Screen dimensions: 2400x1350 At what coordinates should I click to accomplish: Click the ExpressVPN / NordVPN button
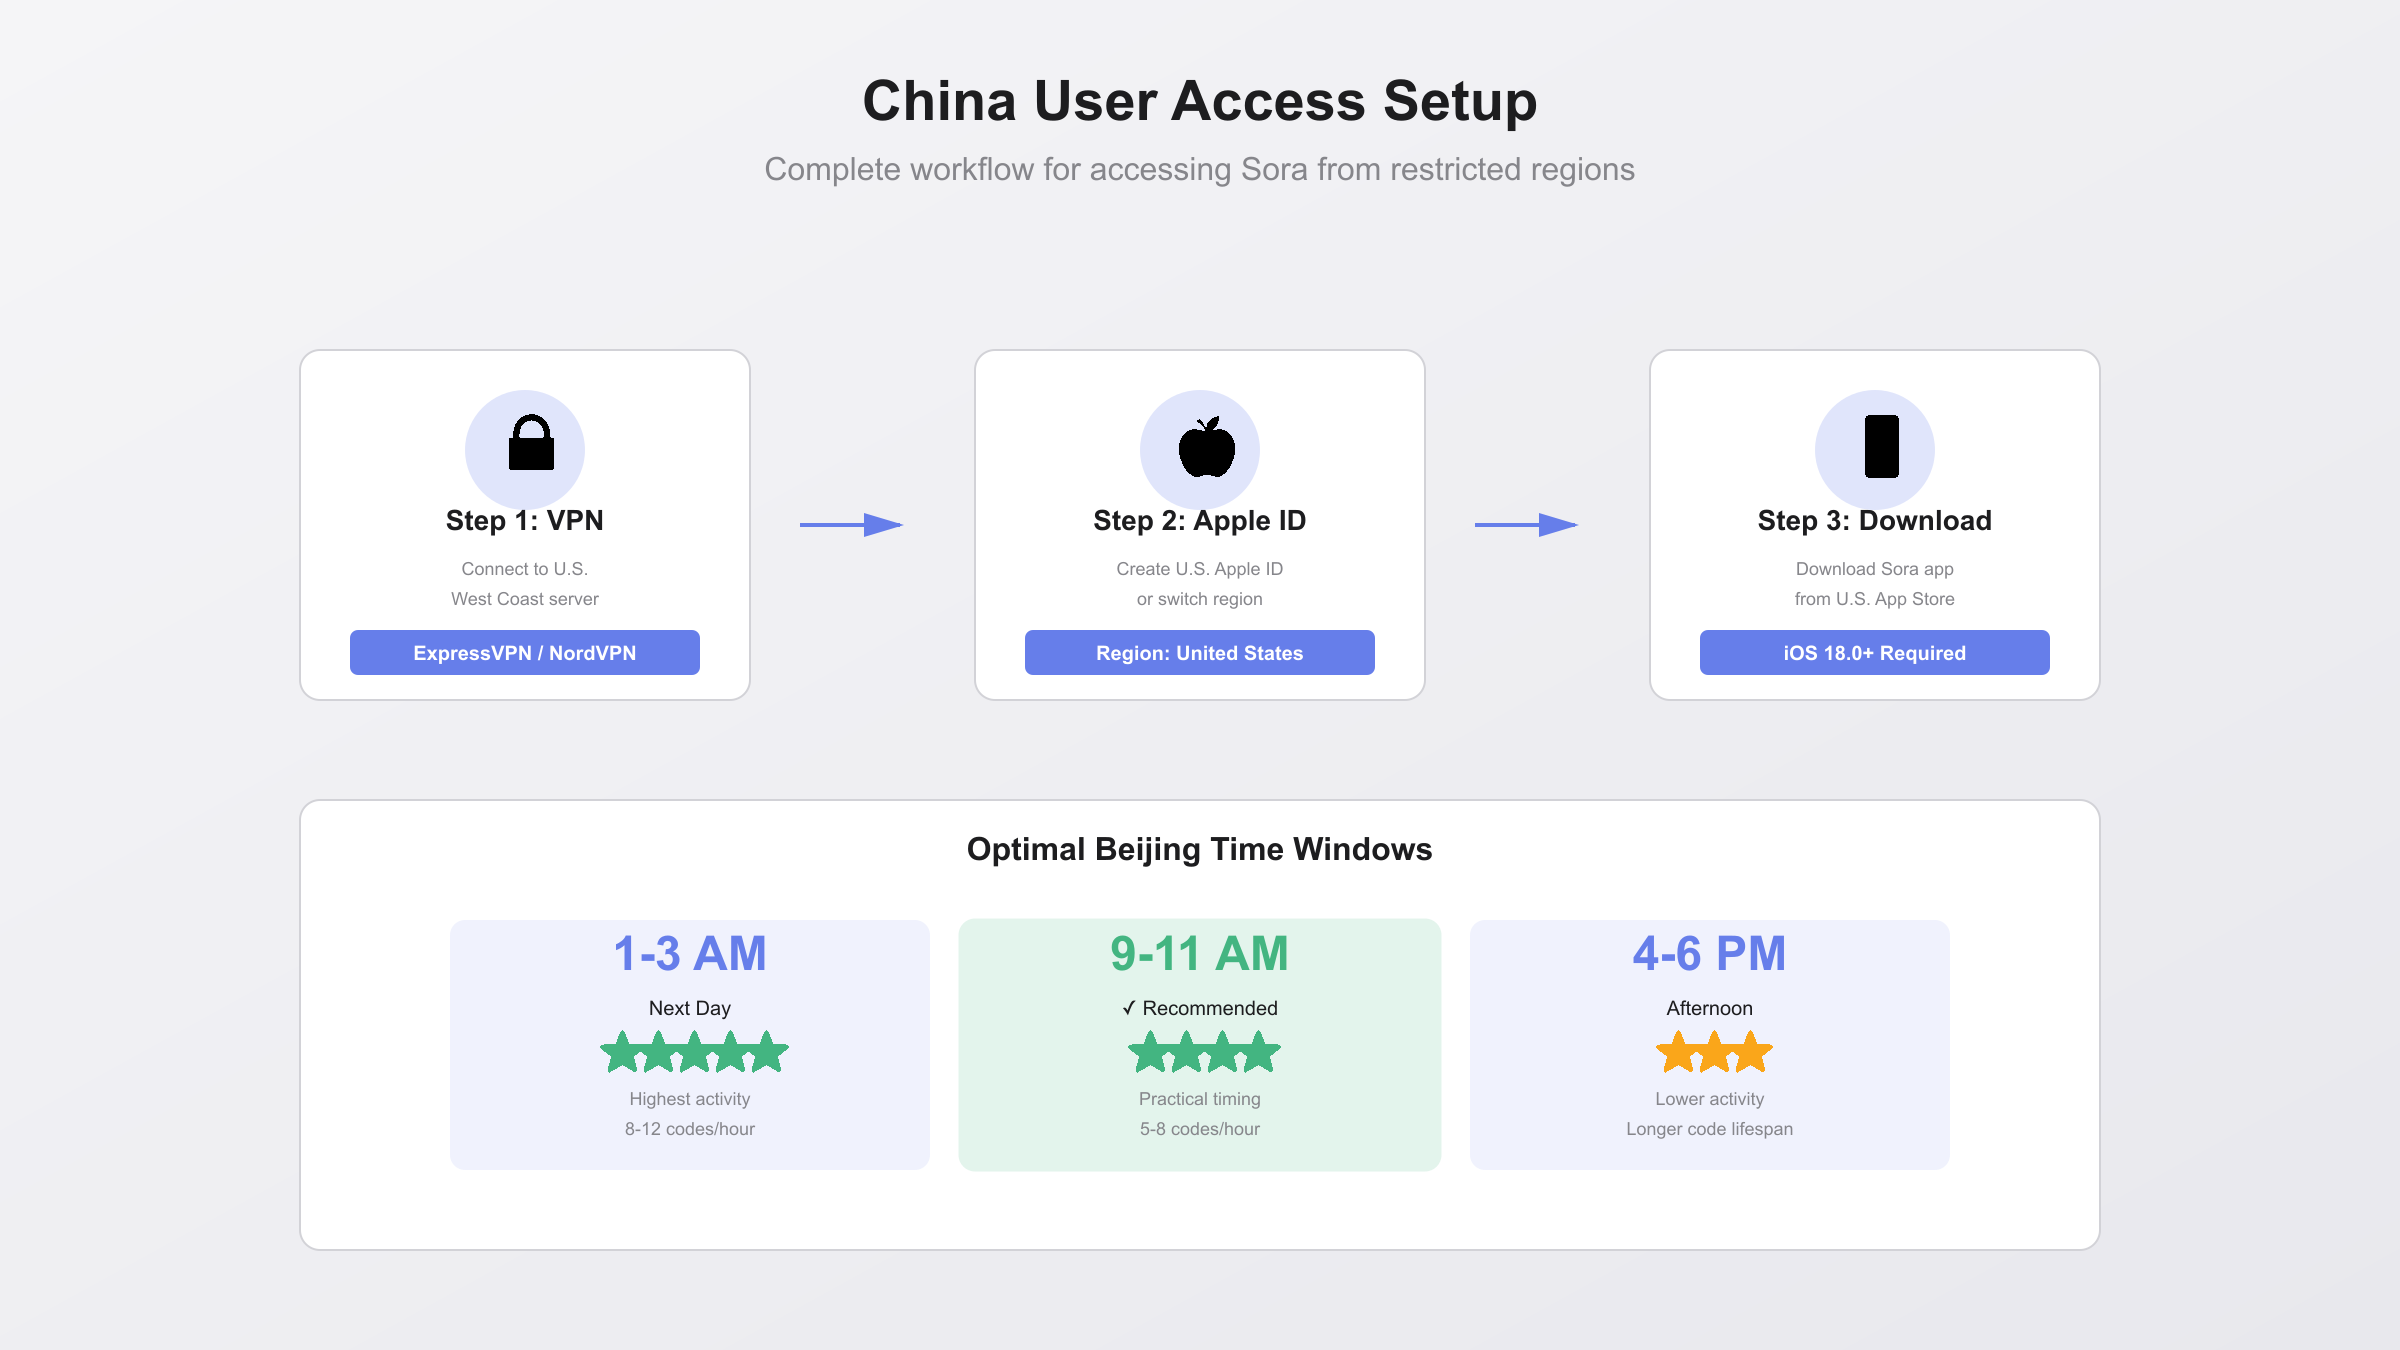pos(524,652)
